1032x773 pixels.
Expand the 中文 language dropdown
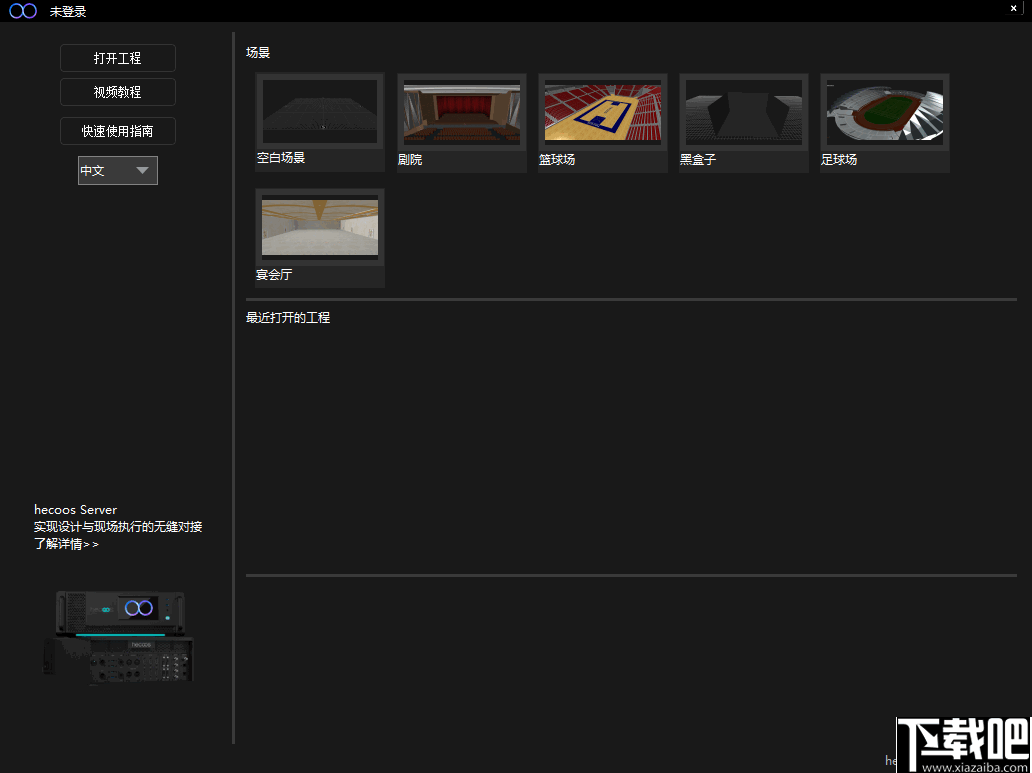click(118, 171)
